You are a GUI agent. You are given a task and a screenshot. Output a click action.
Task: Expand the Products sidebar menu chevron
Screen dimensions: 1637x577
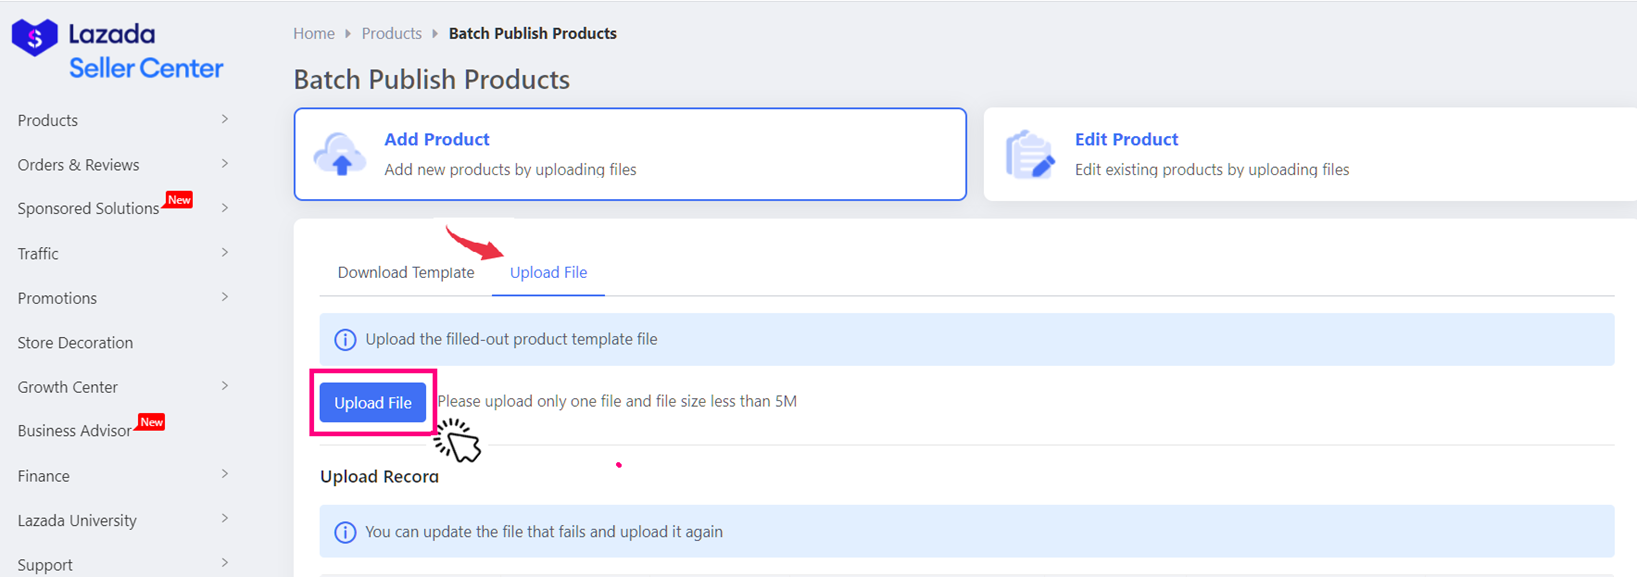click(224, 120)
